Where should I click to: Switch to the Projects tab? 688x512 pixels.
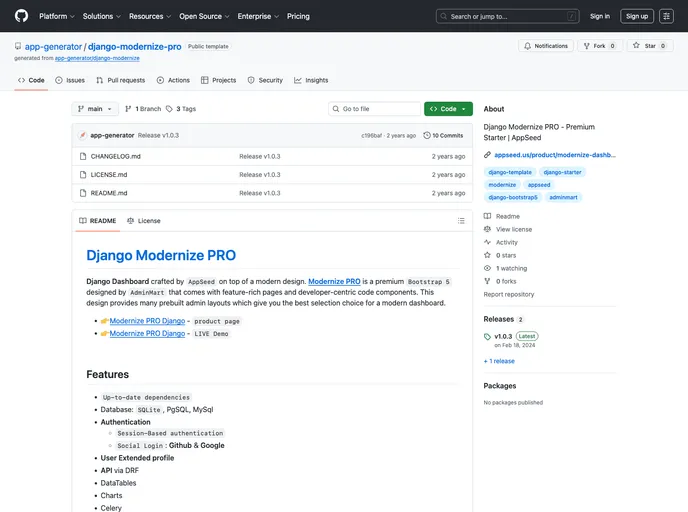click(x=219, y=80)
